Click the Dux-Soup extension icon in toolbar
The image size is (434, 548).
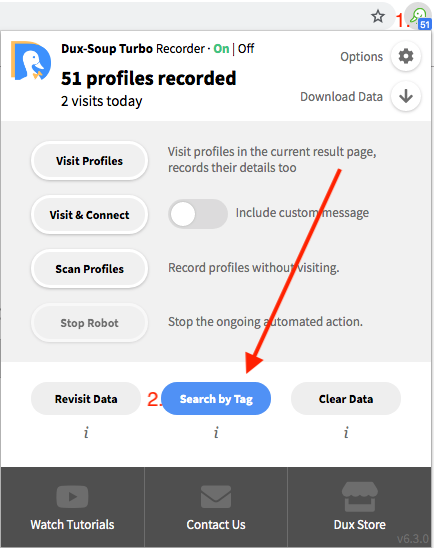420,18
